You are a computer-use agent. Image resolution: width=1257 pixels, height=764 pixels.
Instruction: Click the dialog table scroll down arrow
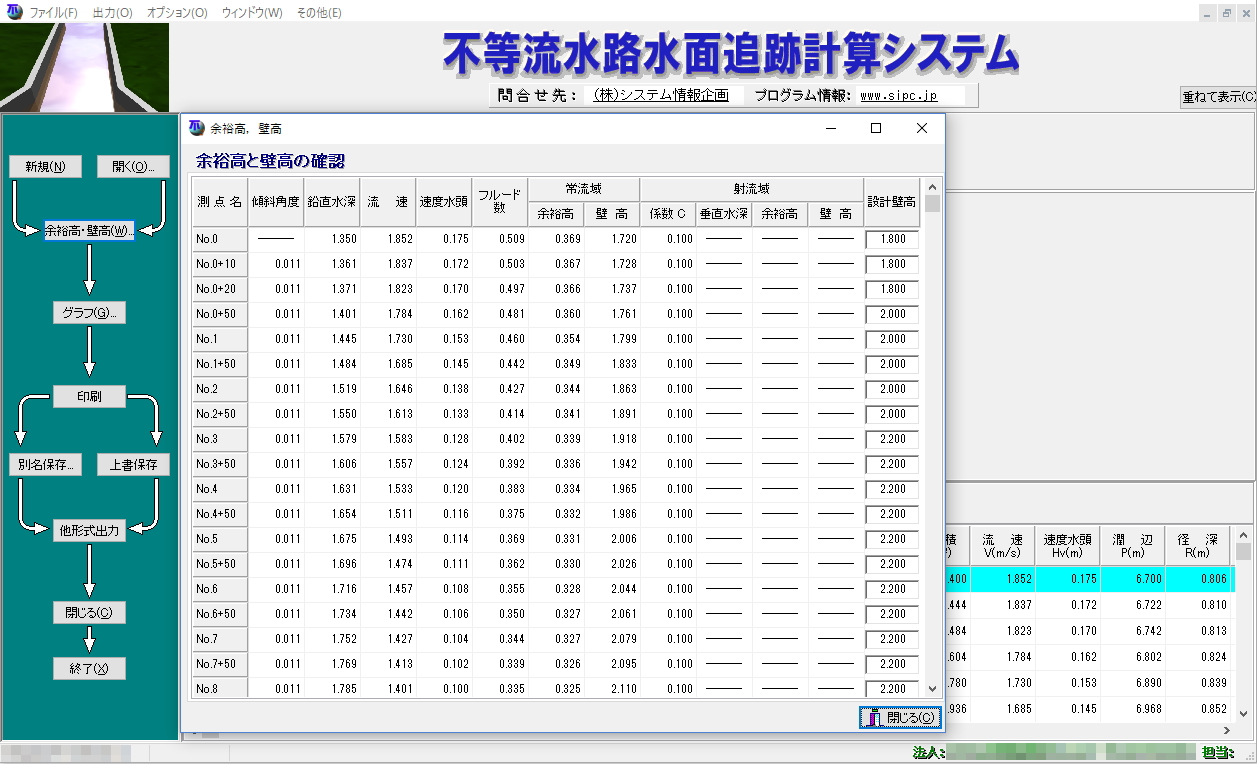coord(932,688)
